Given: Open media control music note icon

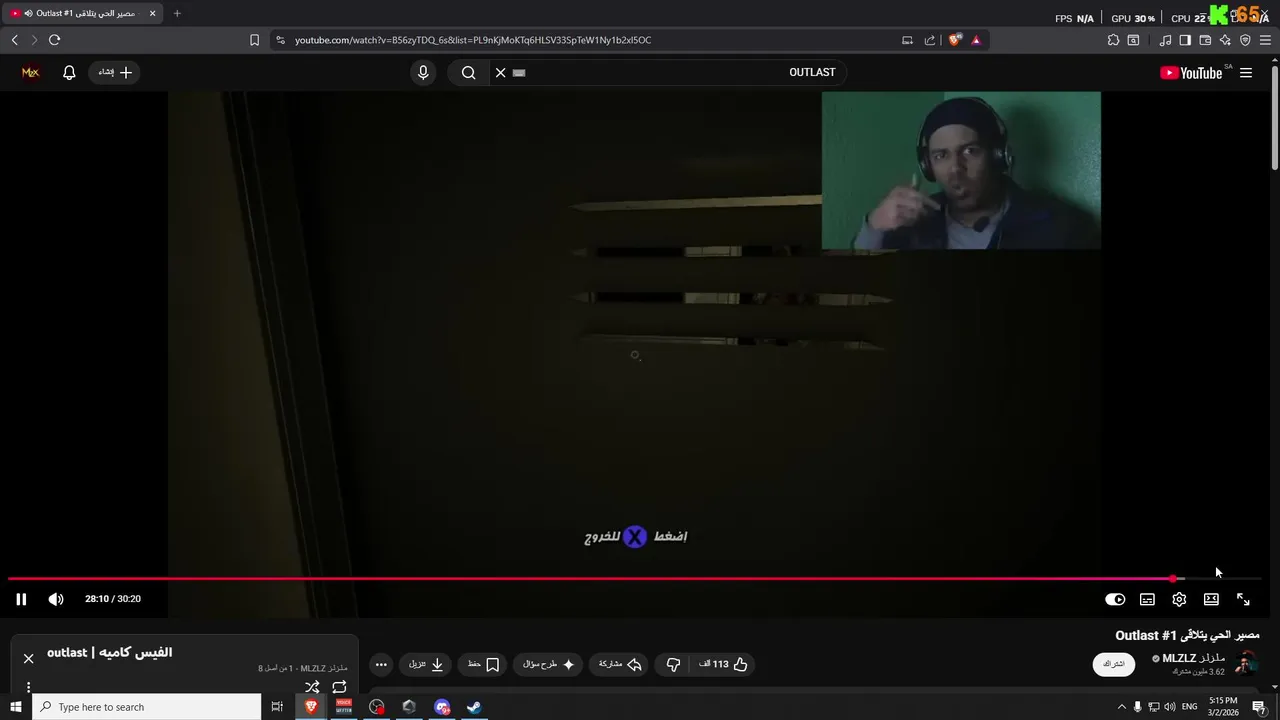Looking at the screenshot, I should click(x=1165, y=40).
